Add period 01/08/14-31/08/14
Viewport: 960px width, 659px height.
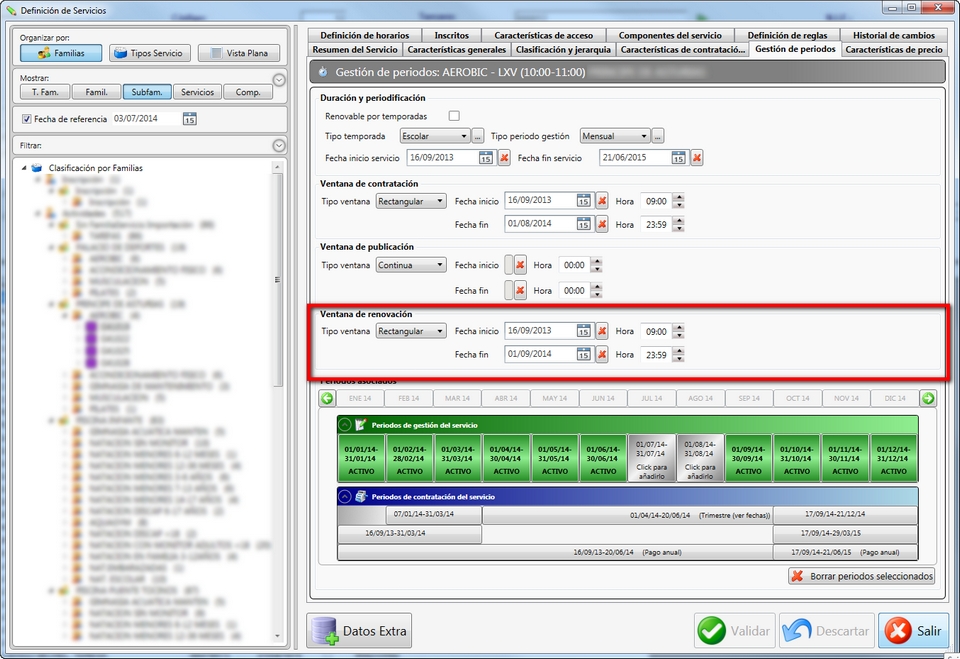(x=699, y=458)
